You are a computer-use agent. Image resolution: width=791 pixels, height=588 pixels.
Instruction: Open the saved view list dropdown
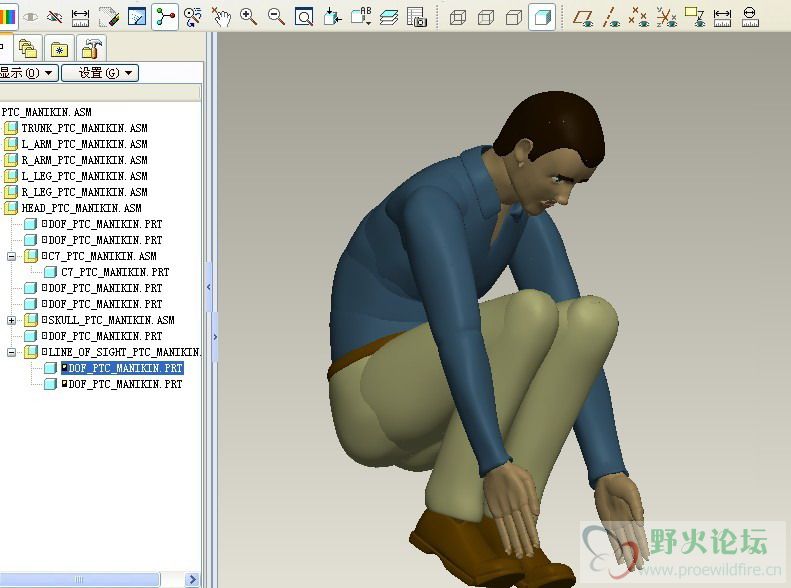tap(361, 17)
